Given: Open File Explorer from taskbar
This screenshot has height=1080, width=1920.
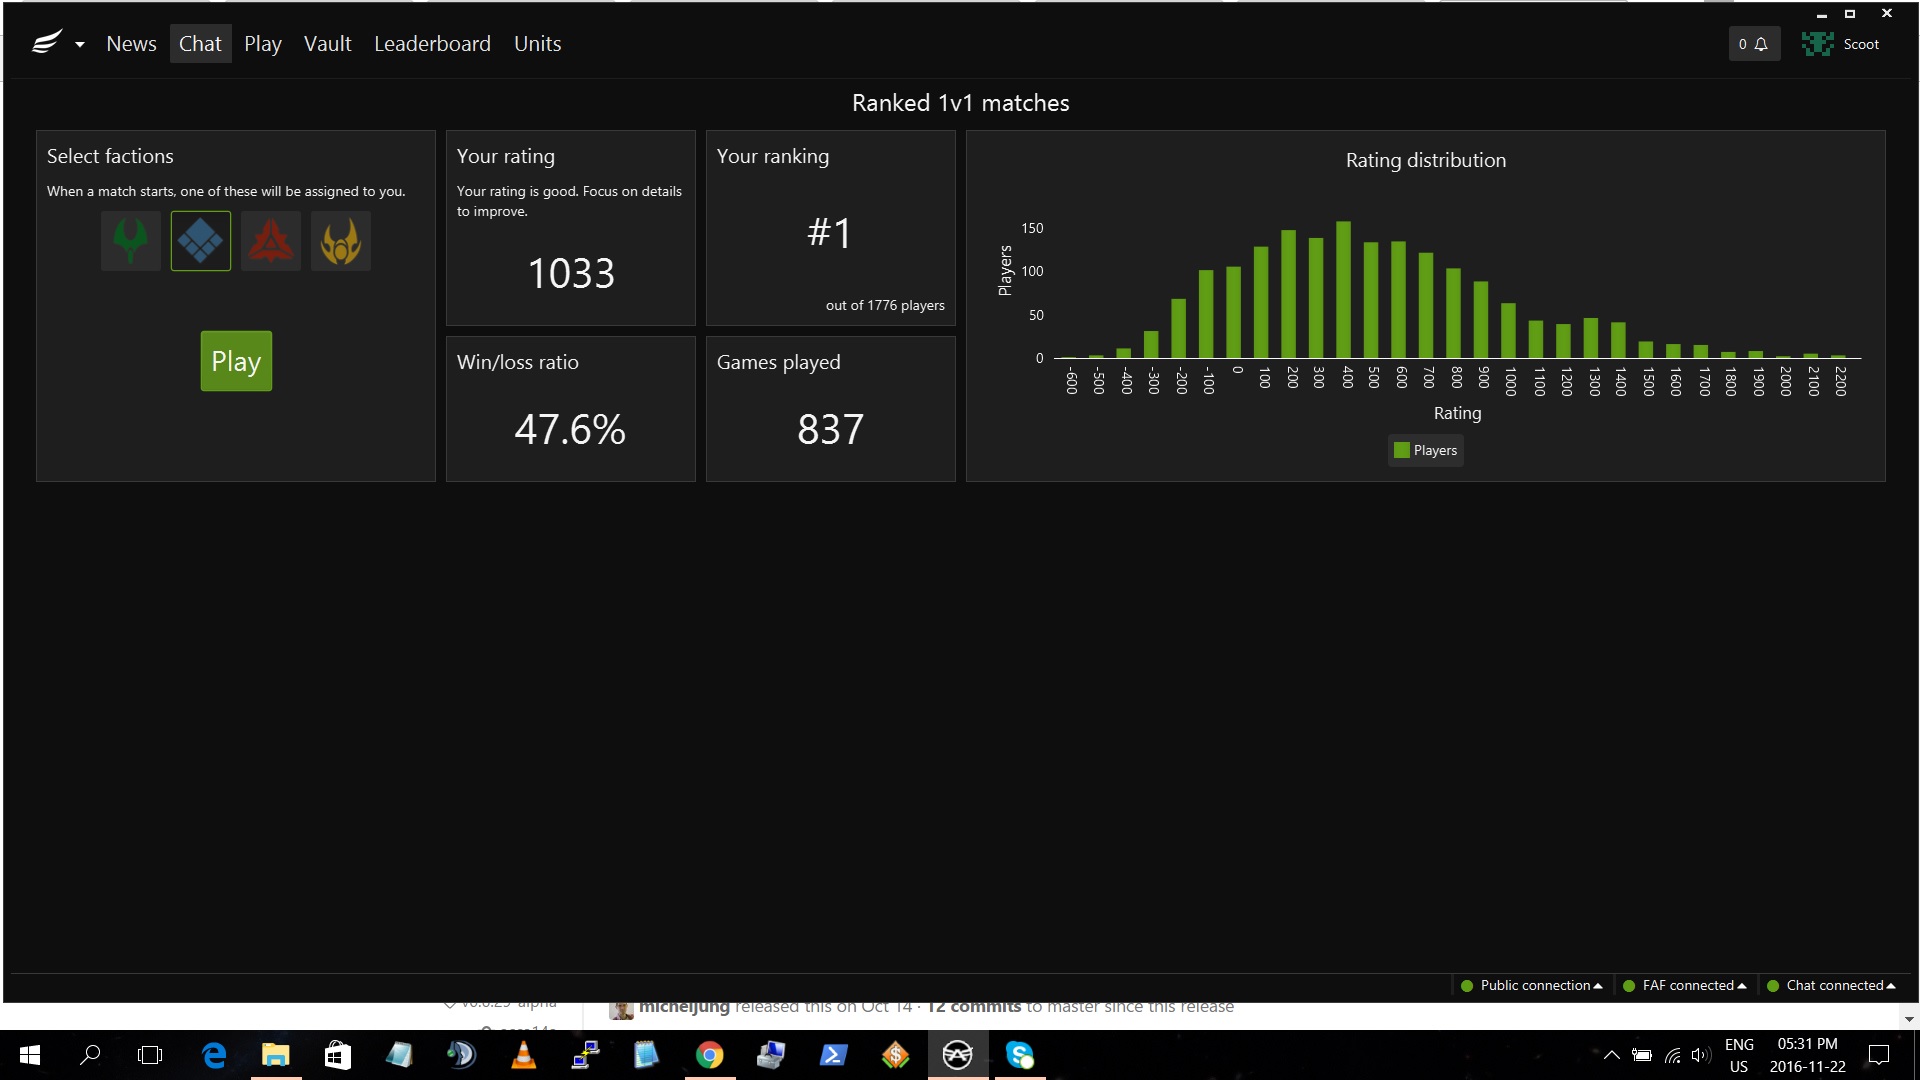Looking at the screenshot, I should pos(276,1055).
